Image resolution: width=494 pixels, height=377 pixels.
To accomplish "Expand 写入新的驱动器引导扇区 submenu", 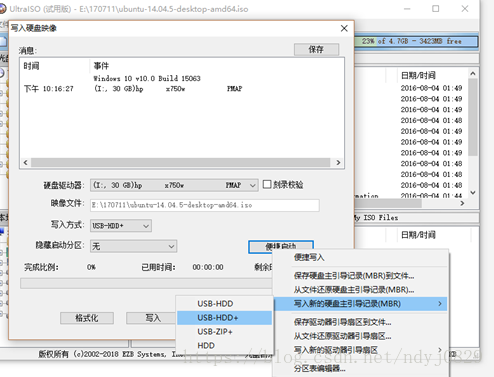I will point(360,350).
